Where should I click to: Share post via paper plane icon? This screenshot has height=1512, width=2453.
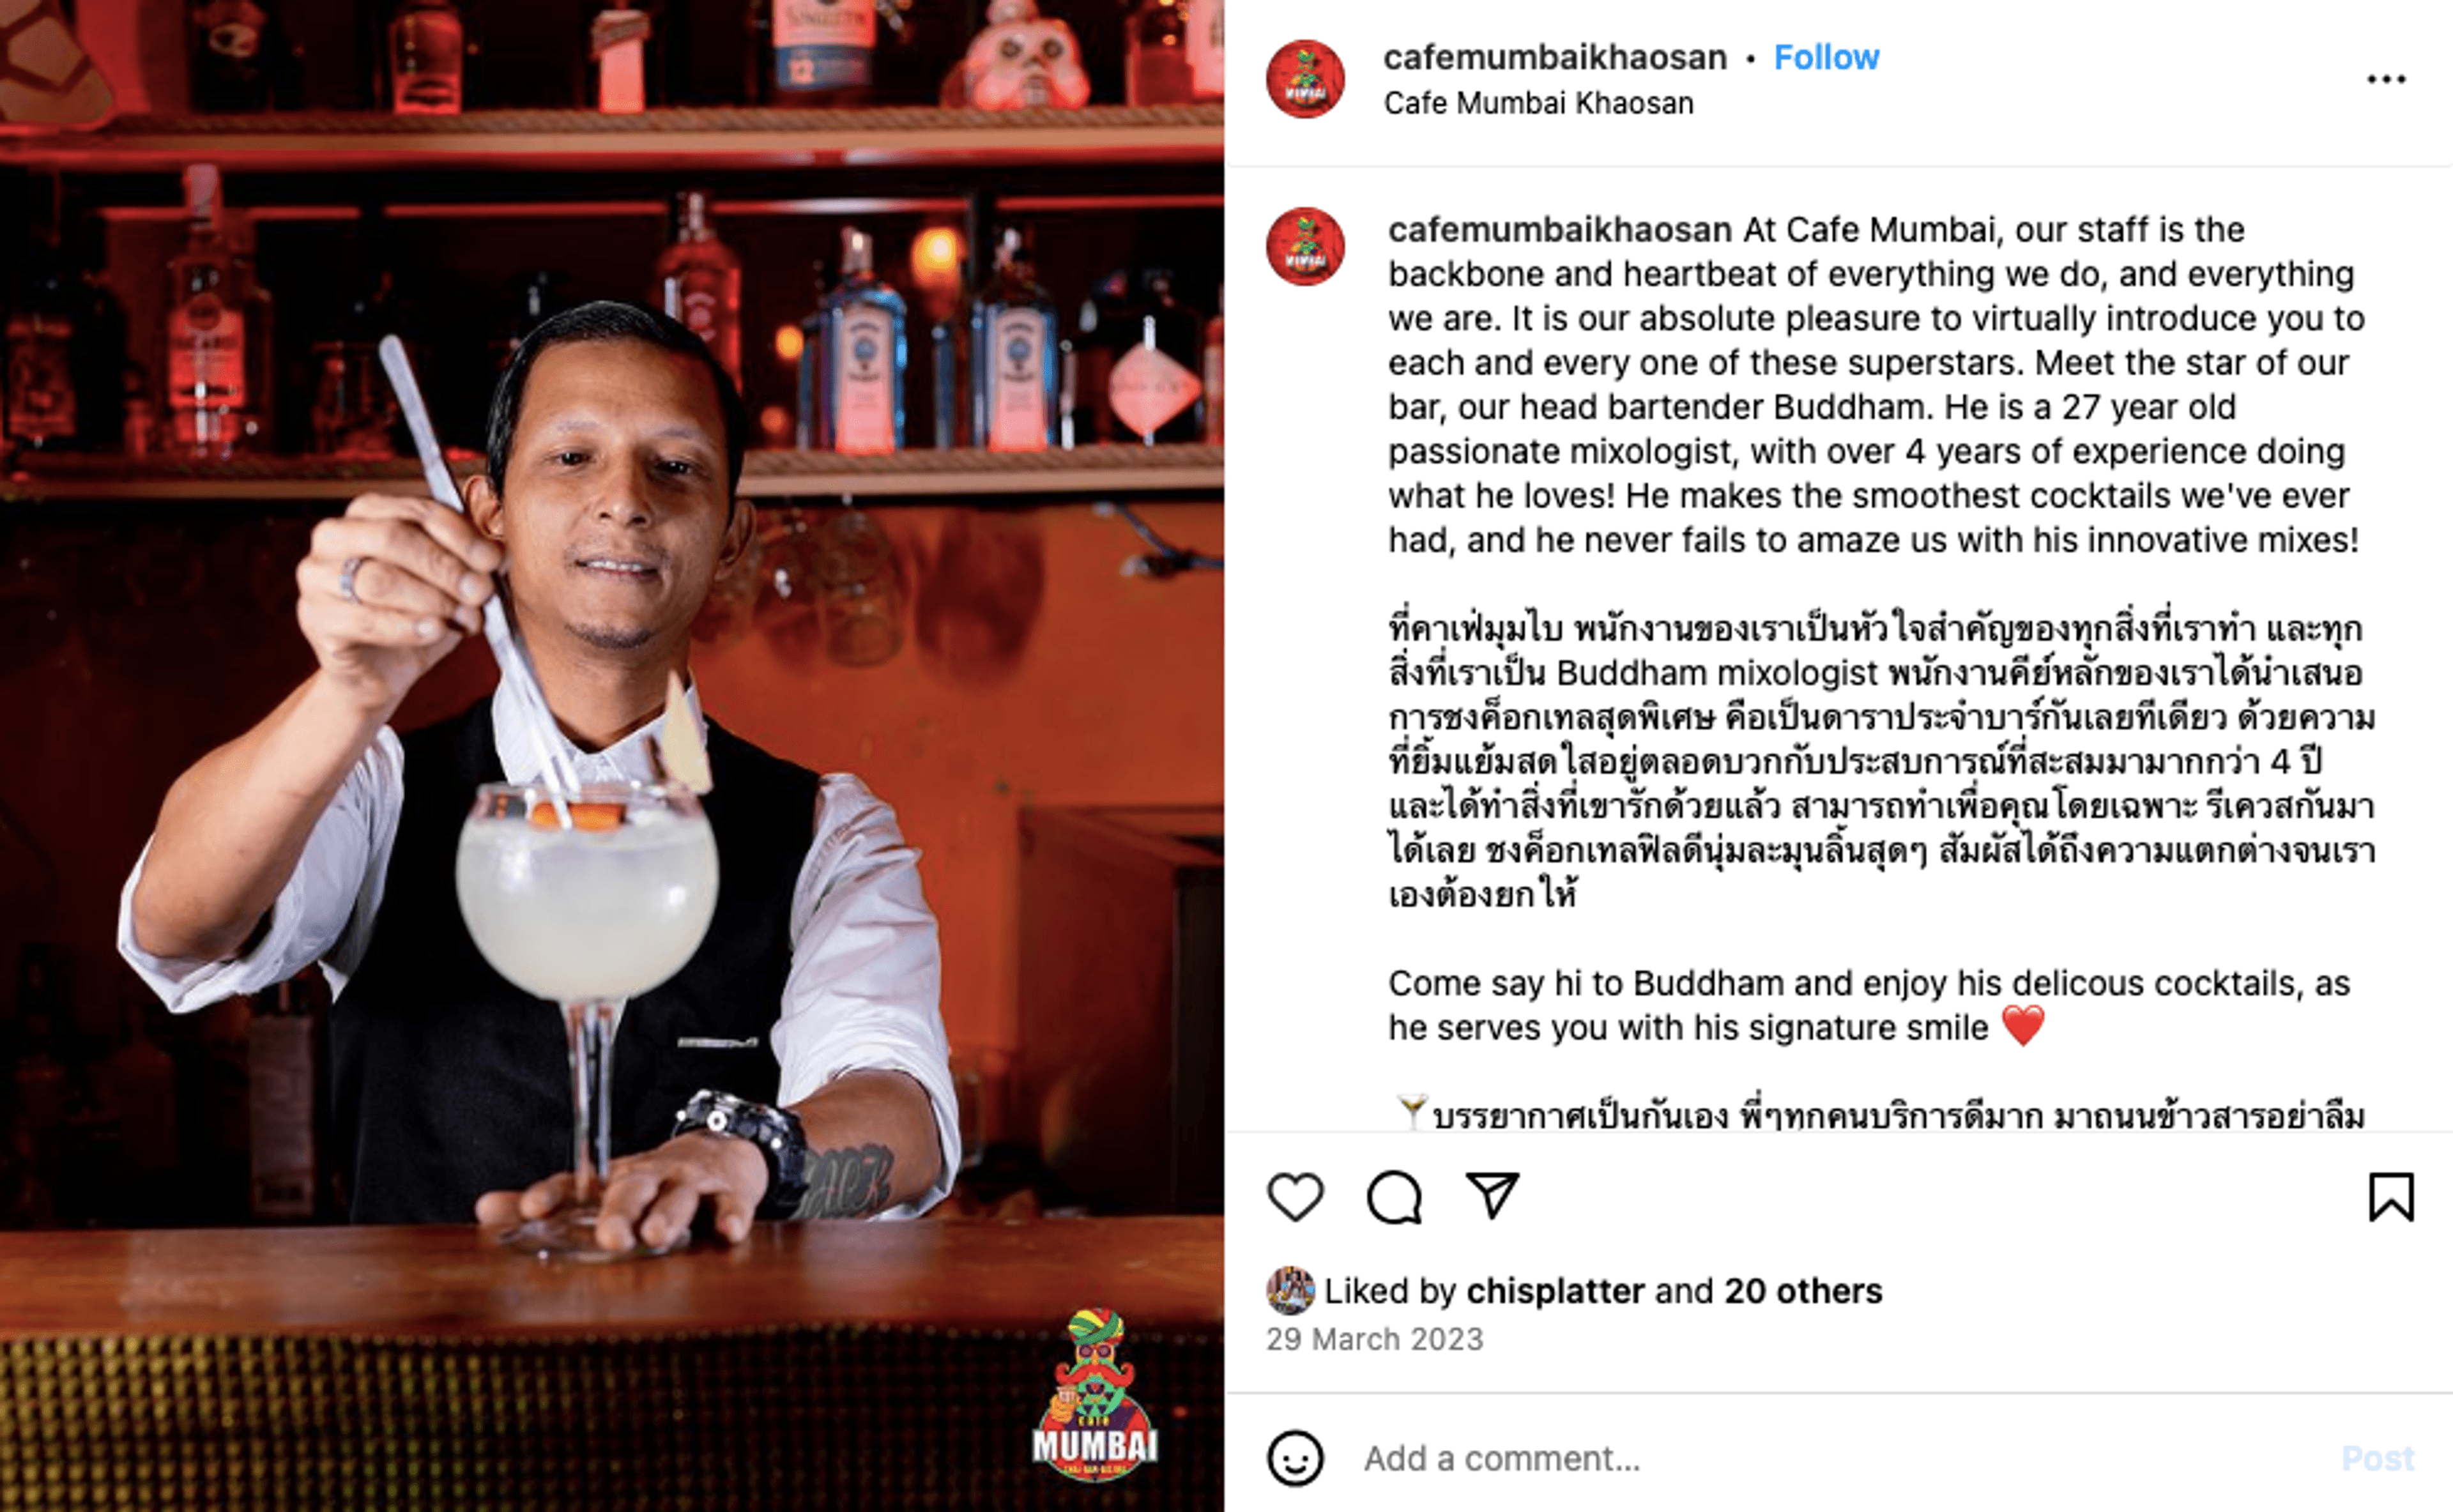click(x=1492, y=1195)
